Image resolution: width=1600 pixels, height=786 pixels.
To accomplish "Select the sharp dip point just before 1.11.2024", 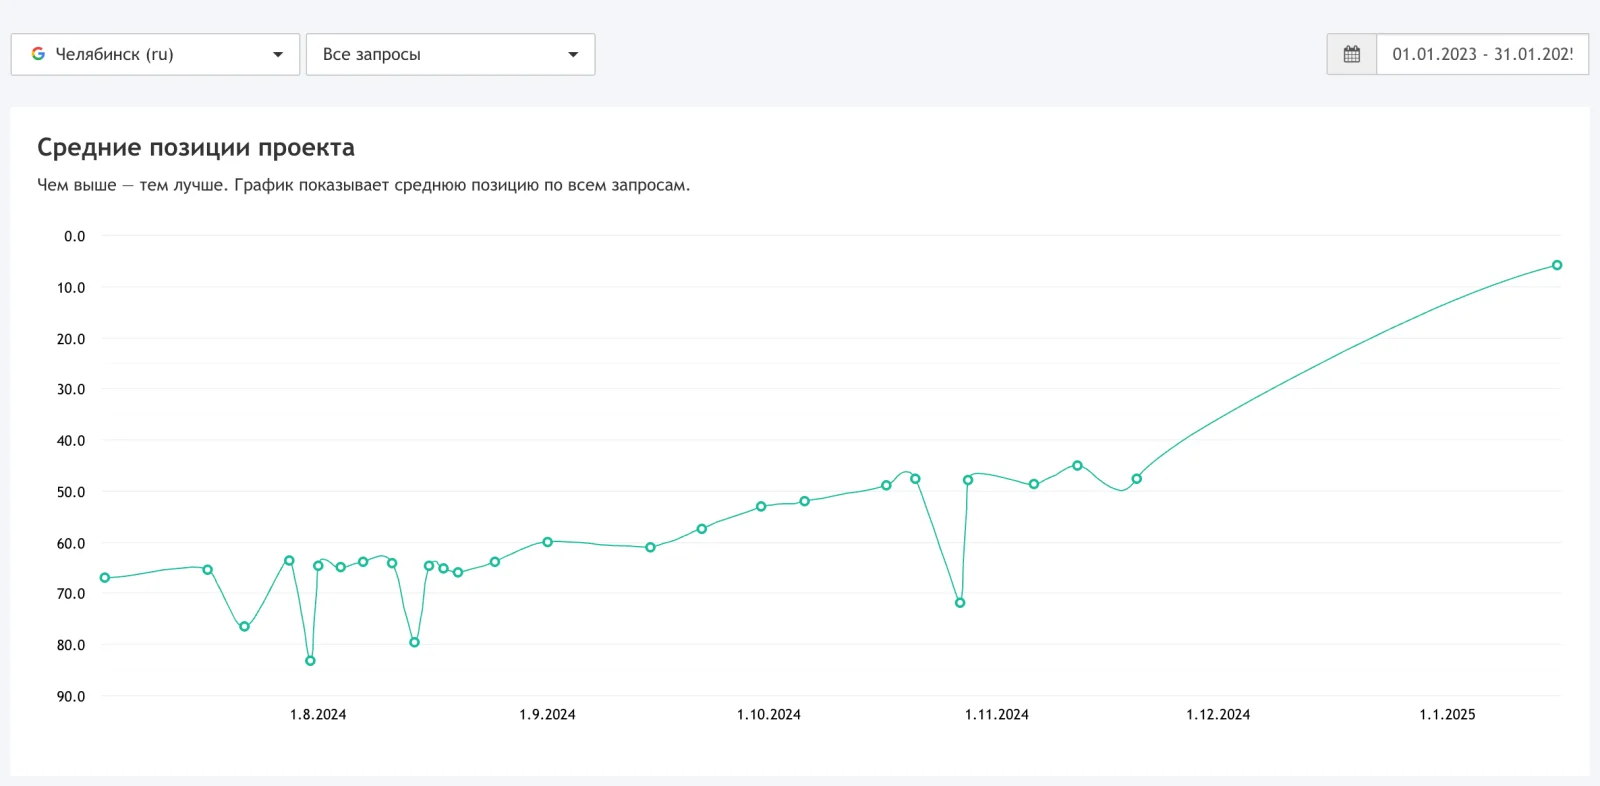I will (x=960, y=603).
